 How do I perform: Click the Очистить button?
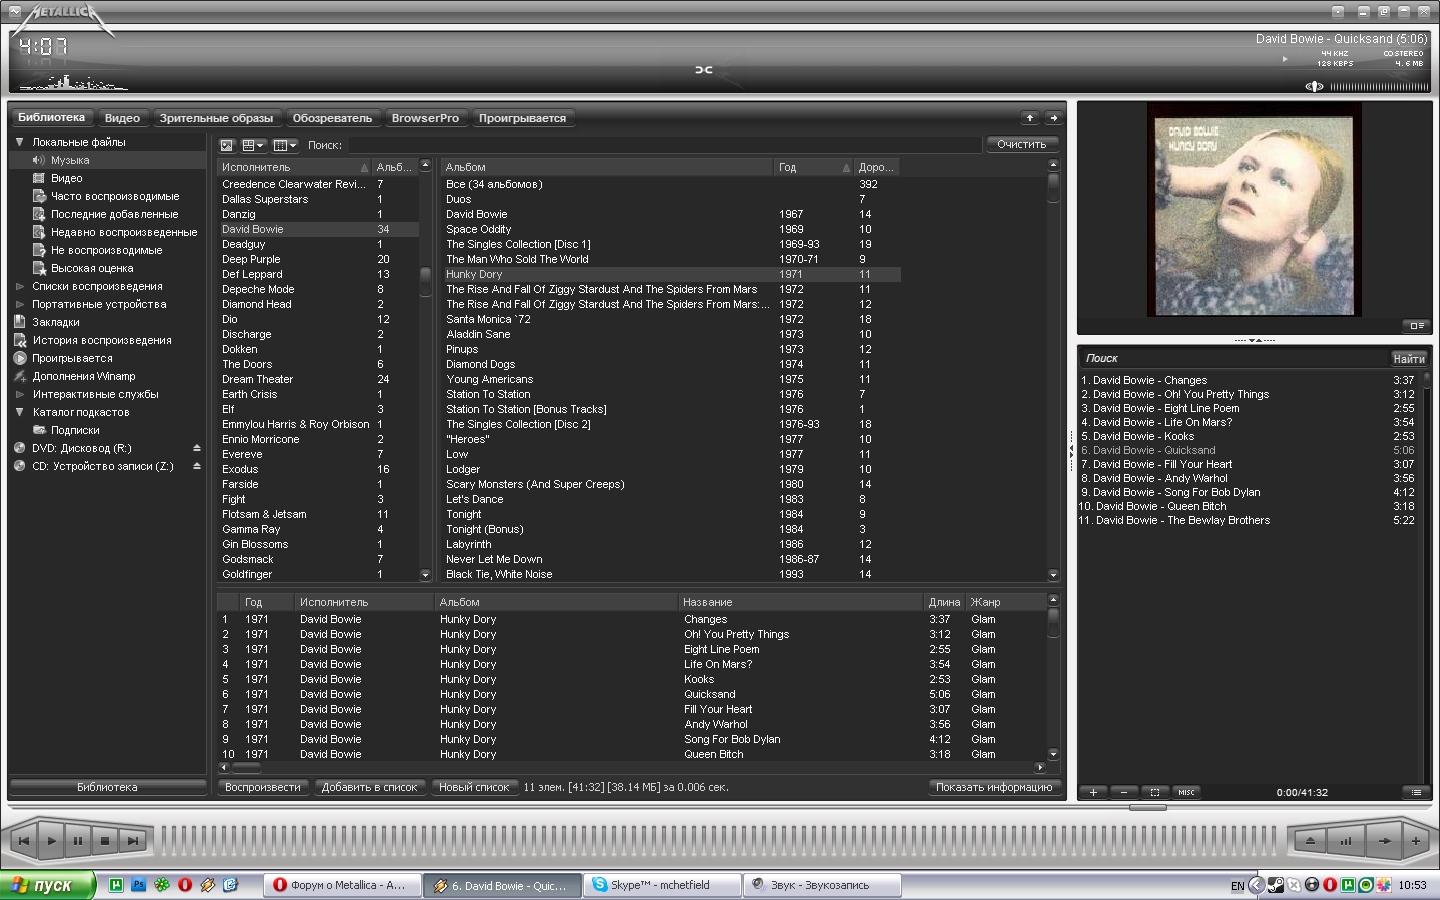coord(1021,144)
